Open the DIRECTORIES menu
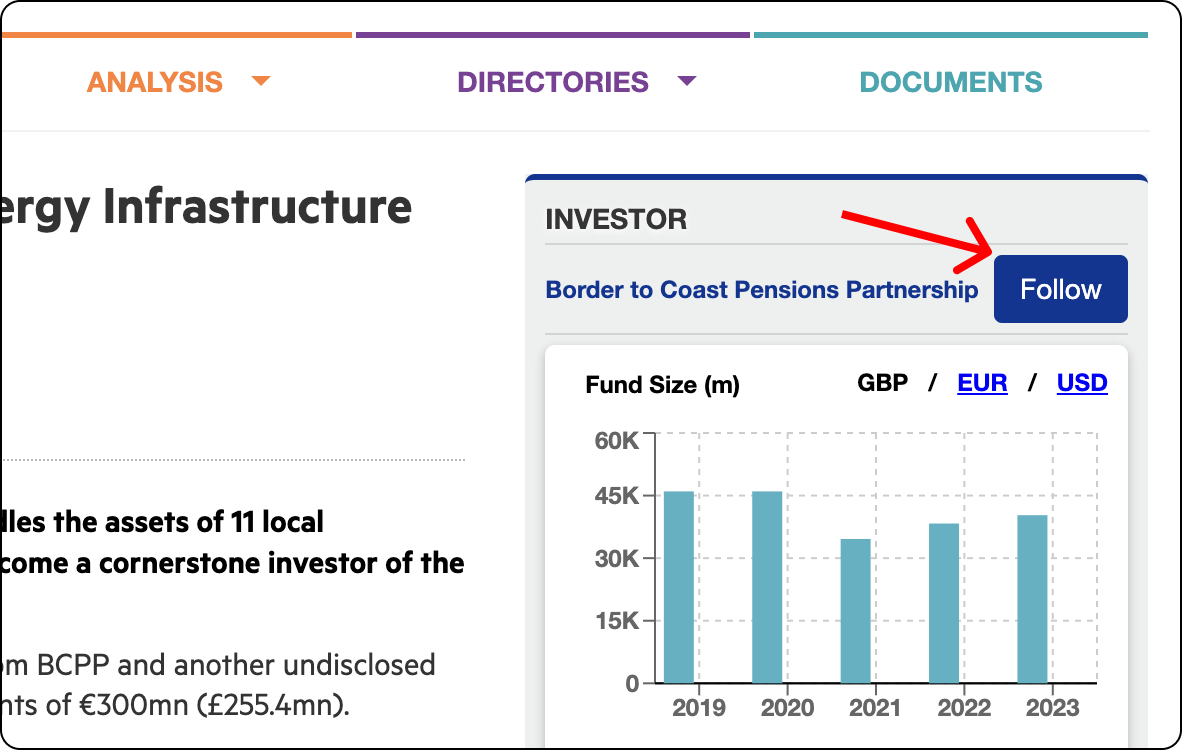The height and width of the screenshot is (750, 1182). [x=553, y=82]
